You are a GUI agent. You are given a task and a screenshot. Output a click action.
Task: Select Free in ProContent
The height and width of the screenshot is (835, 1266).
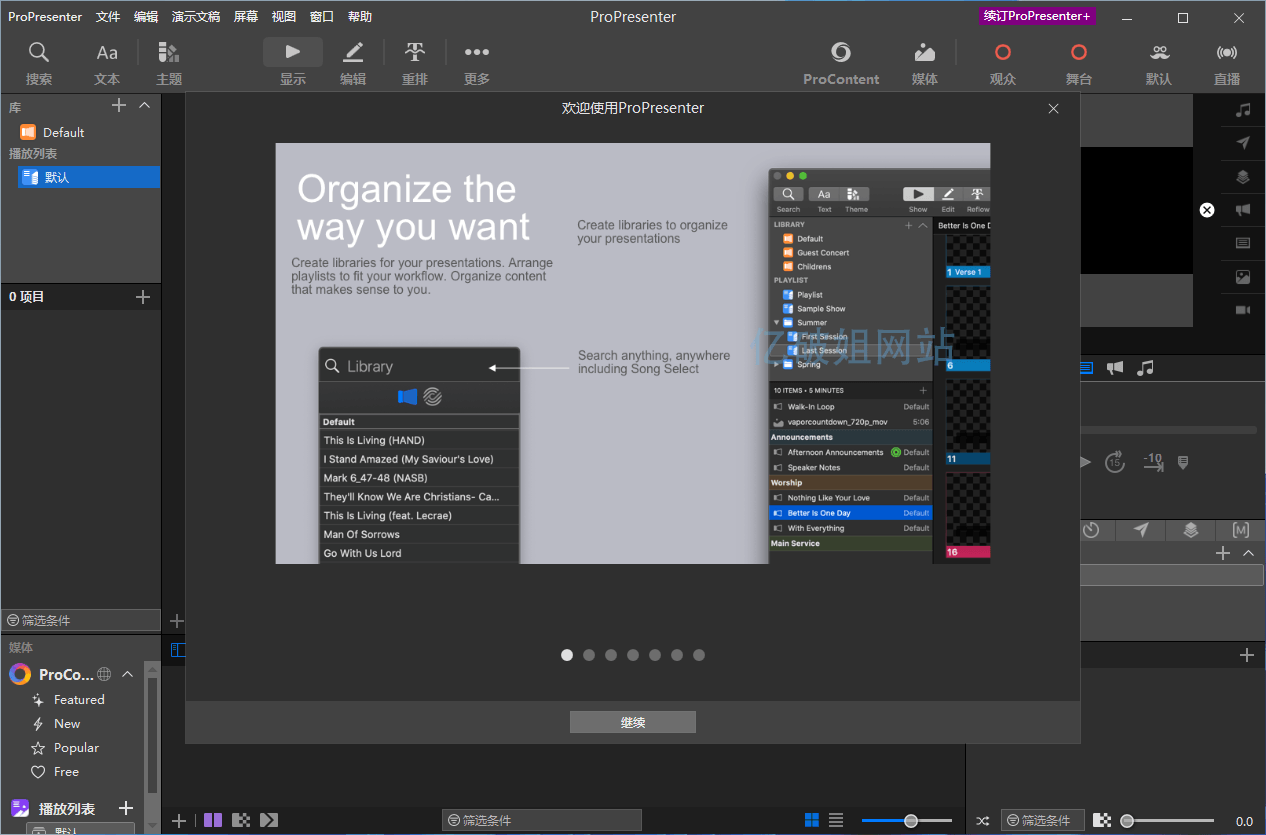point(66,772)
